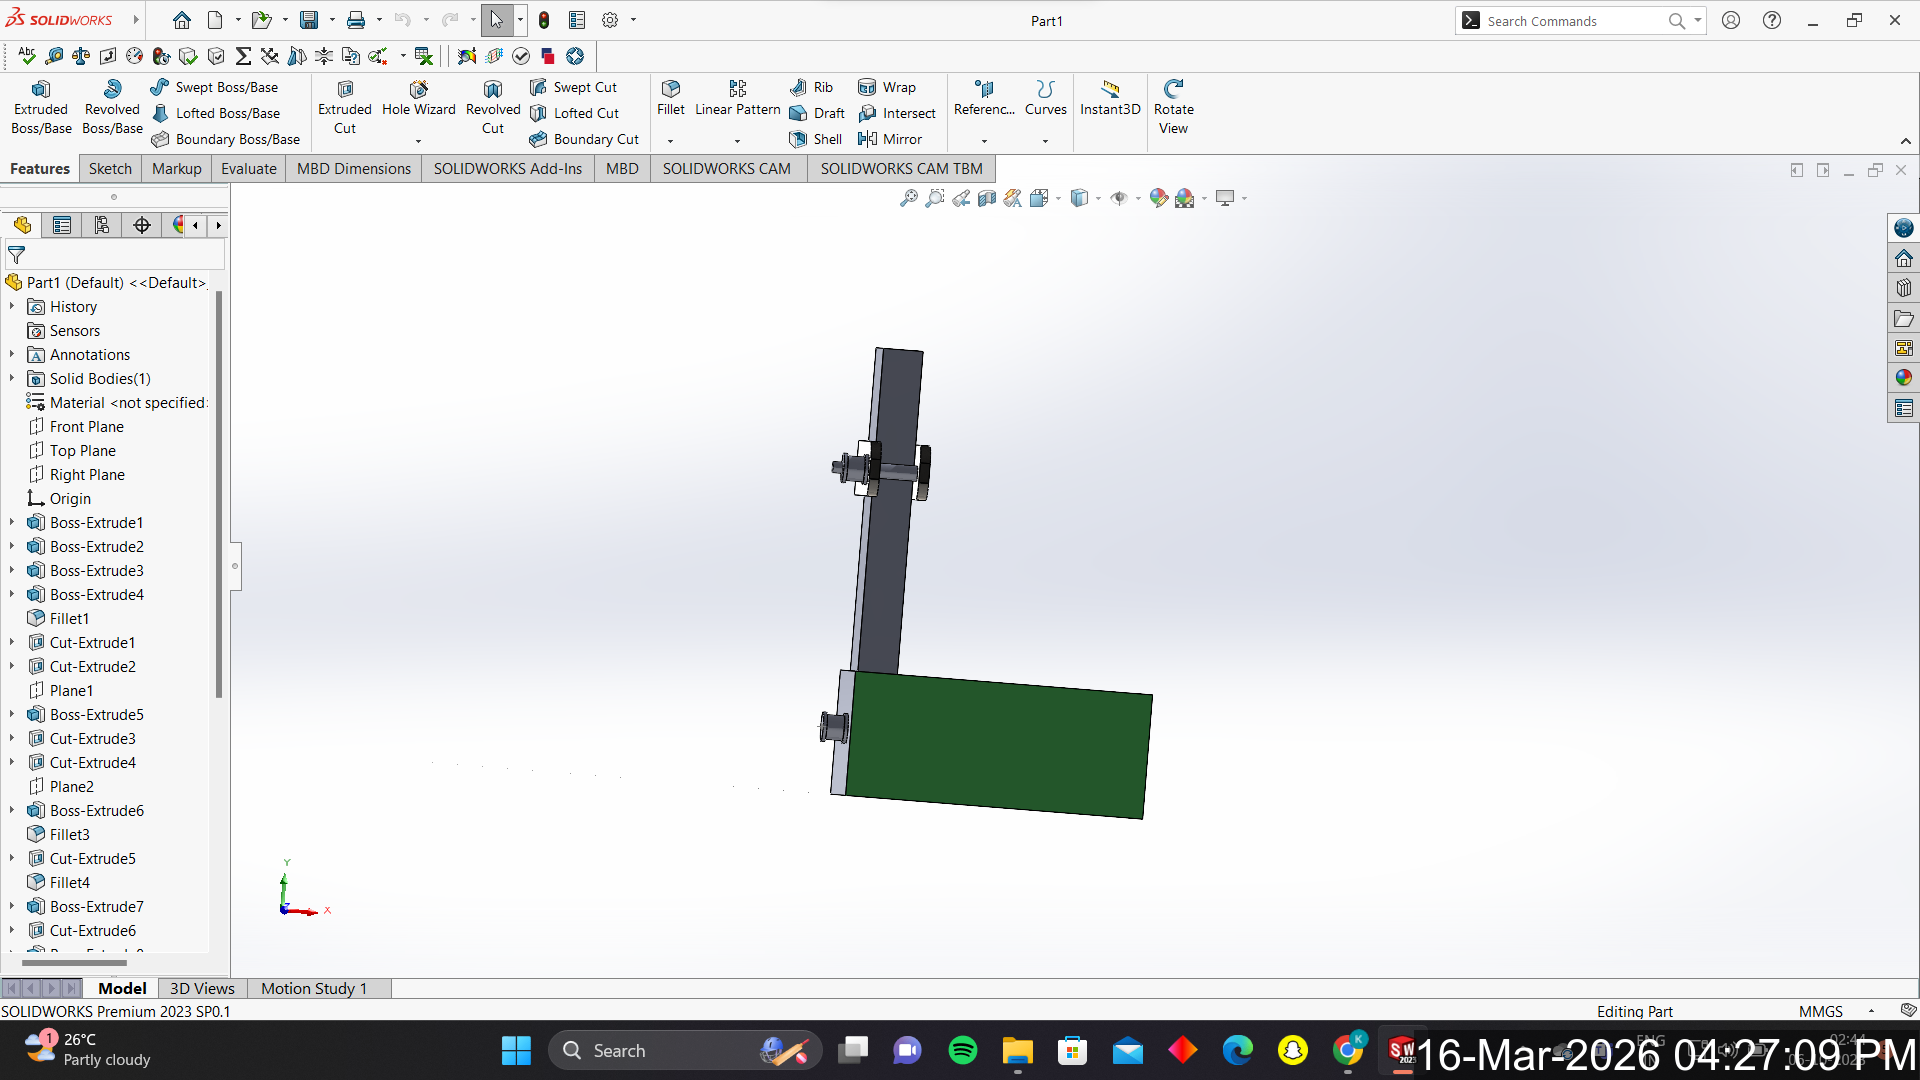Toggle Hide/Show Items eye icon
This screenshot has width=1920, height=1080.
pyautogui.click(x=1119, y=198)
